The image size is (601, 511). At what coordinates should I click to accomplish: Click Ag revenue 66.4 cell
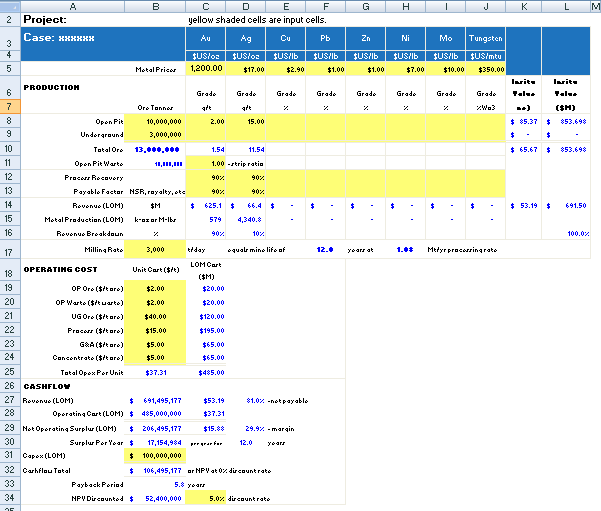[246, 205]
